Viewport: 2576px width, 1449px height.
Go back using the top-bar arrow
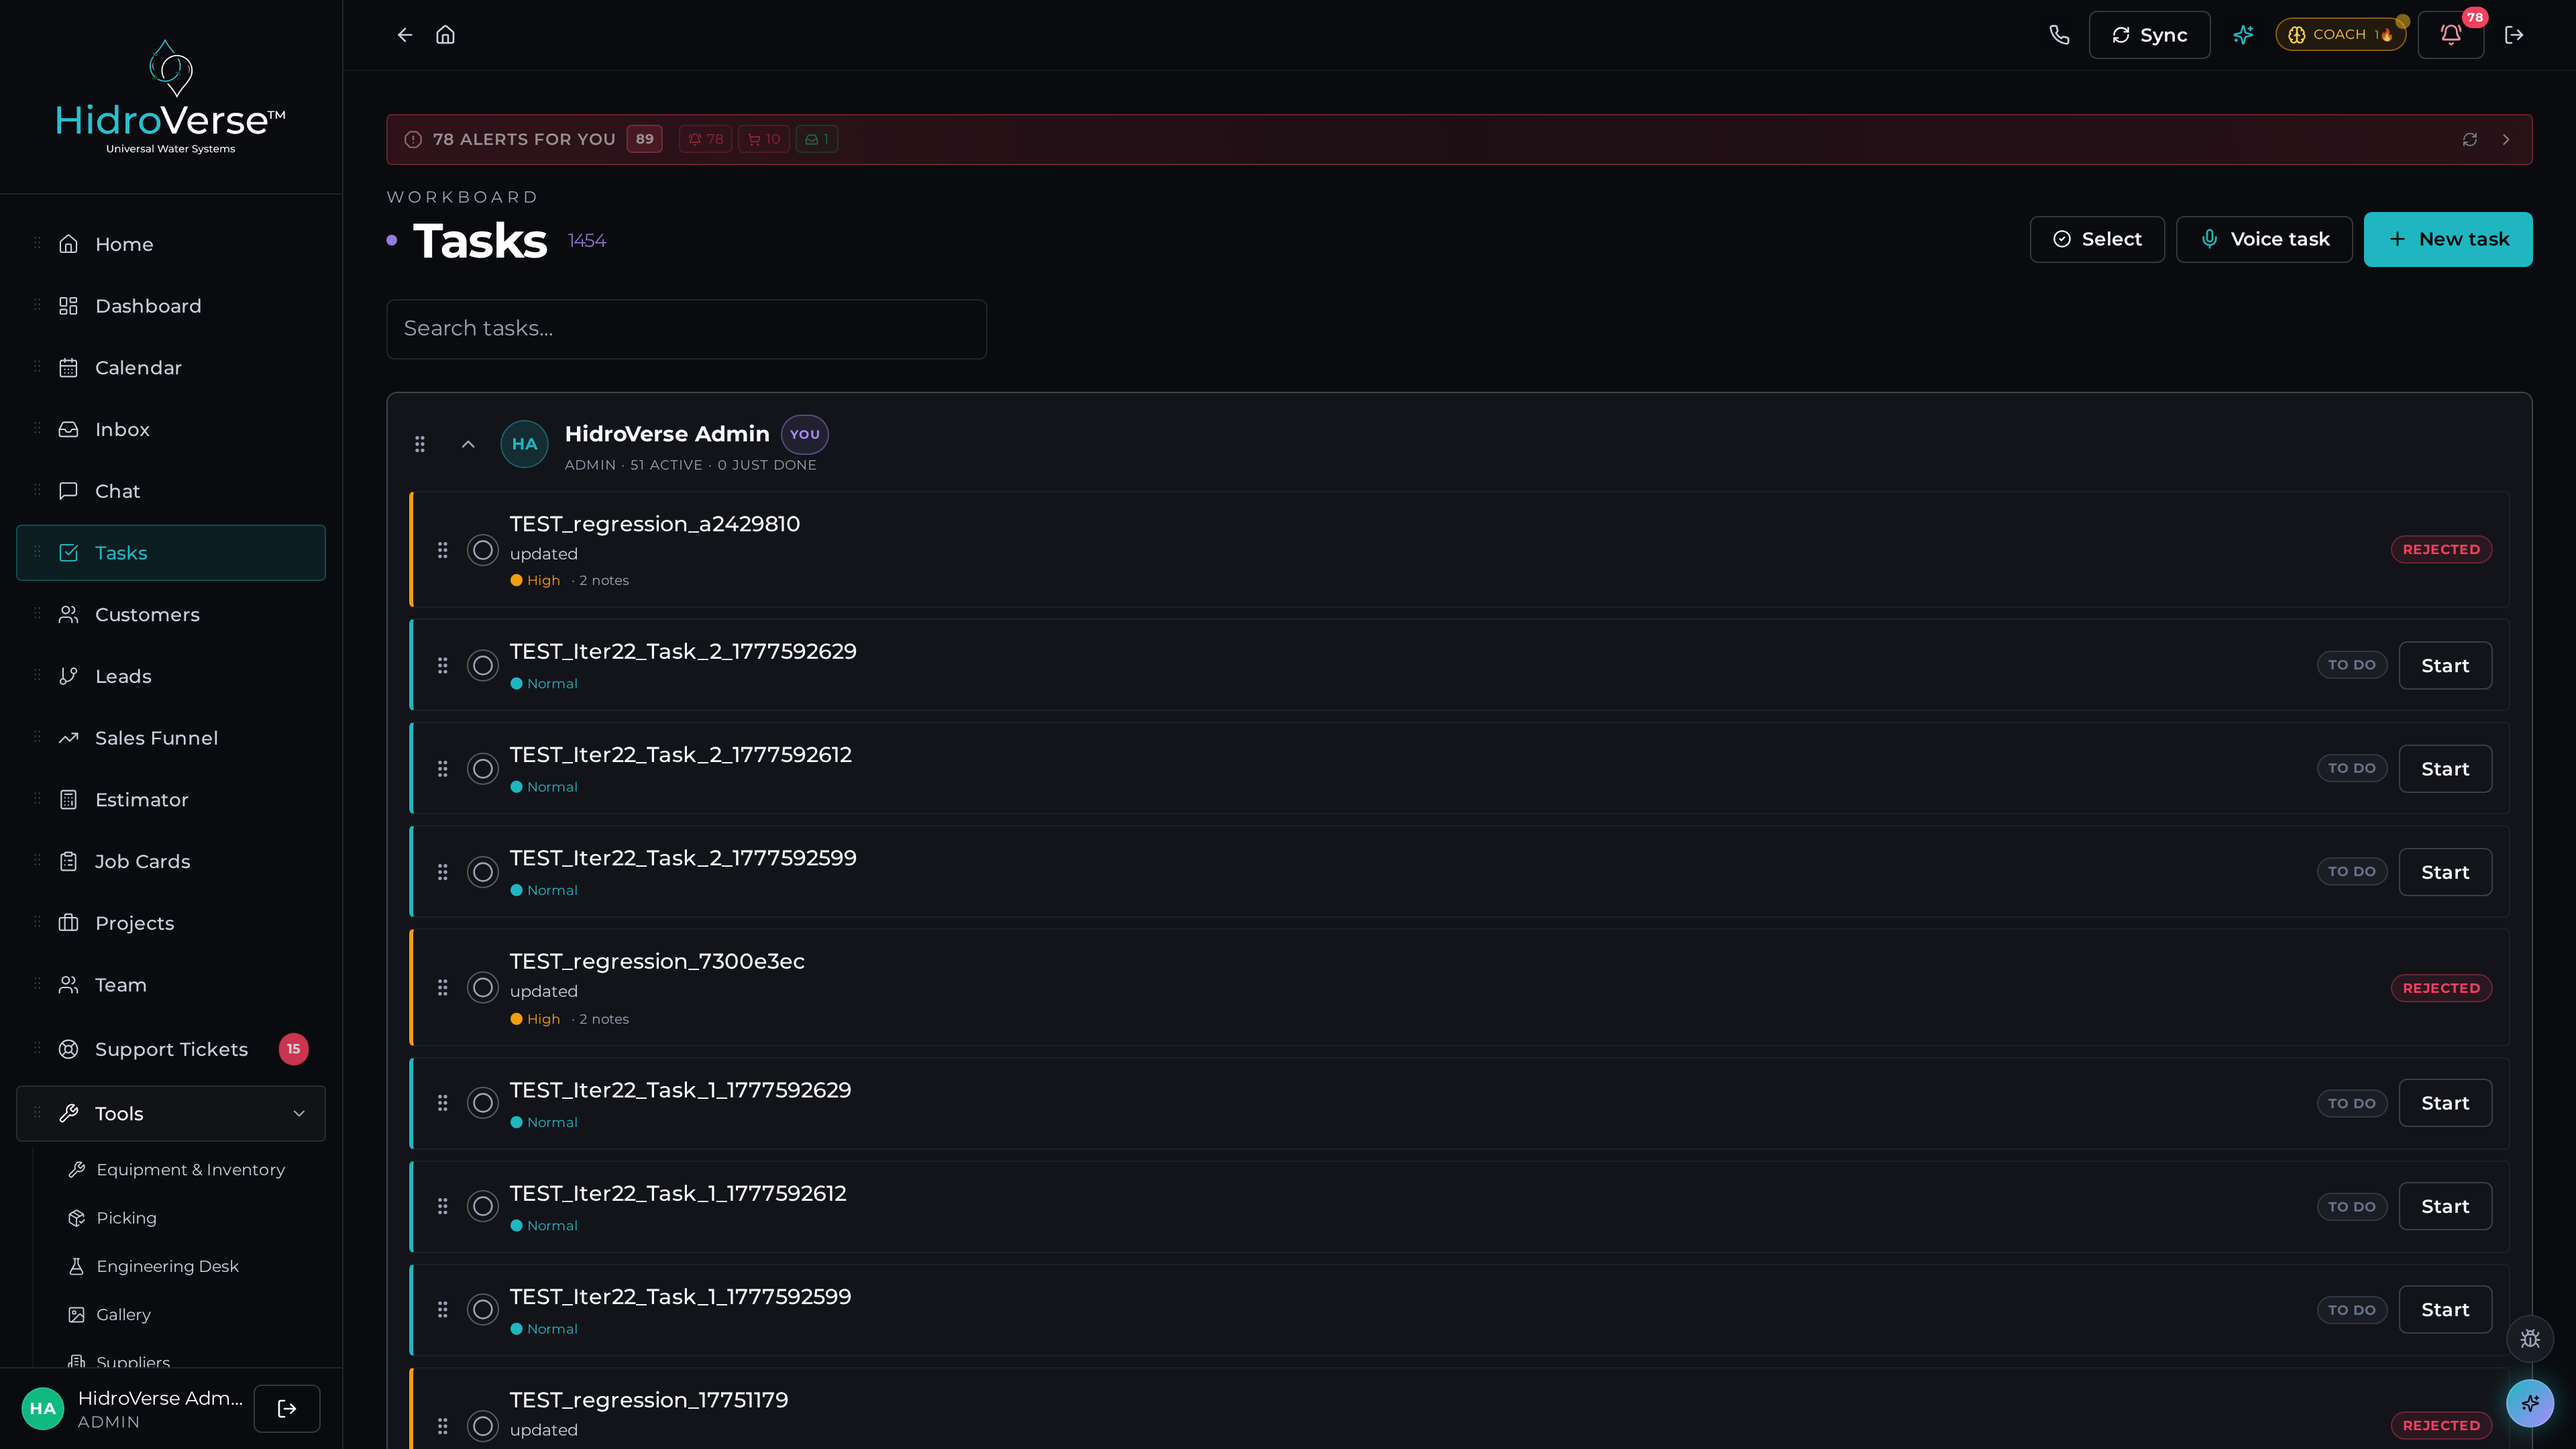[x=404, y=35]
